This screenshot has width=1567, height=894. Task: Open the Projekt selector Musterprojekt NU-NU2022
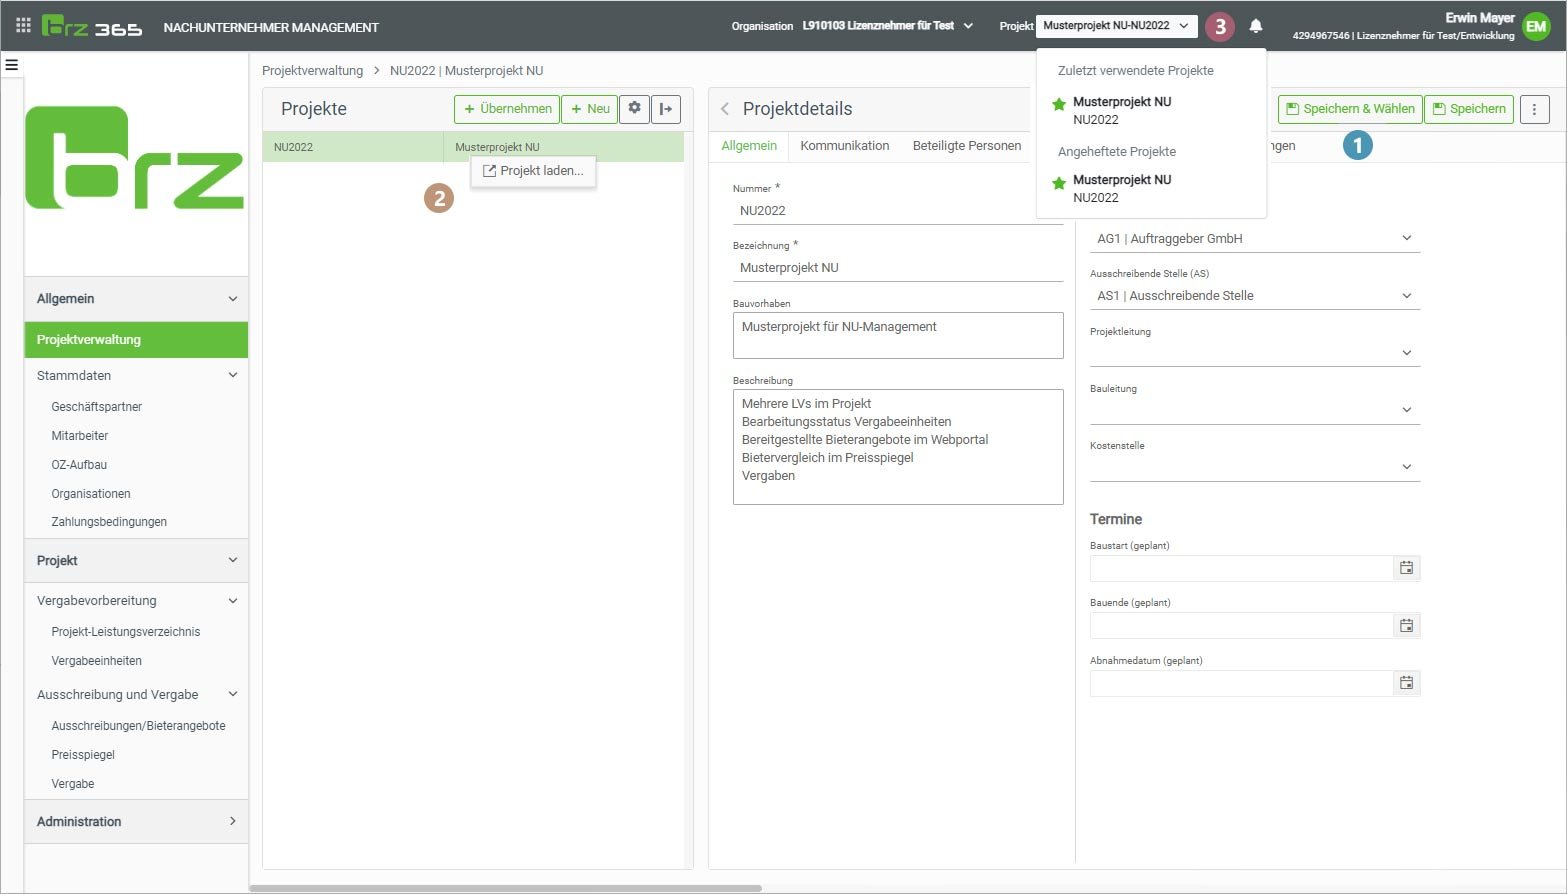[x=1116, y=26]
